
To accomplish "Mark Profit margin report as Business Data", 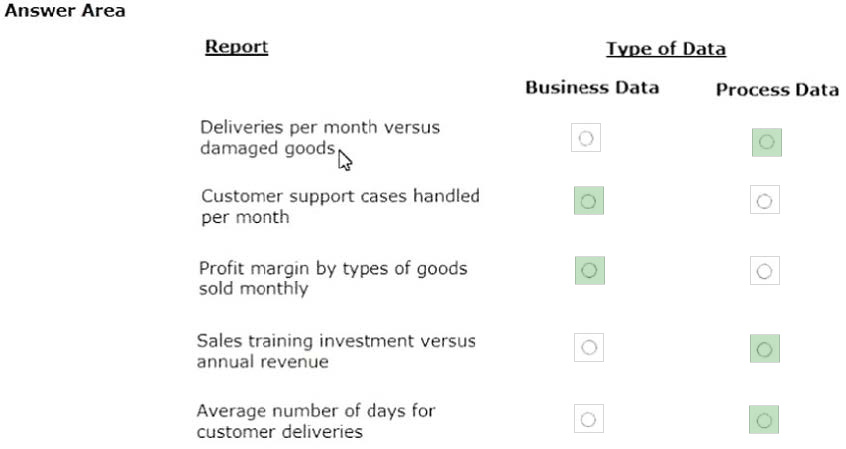I will [x=589, y=270].
